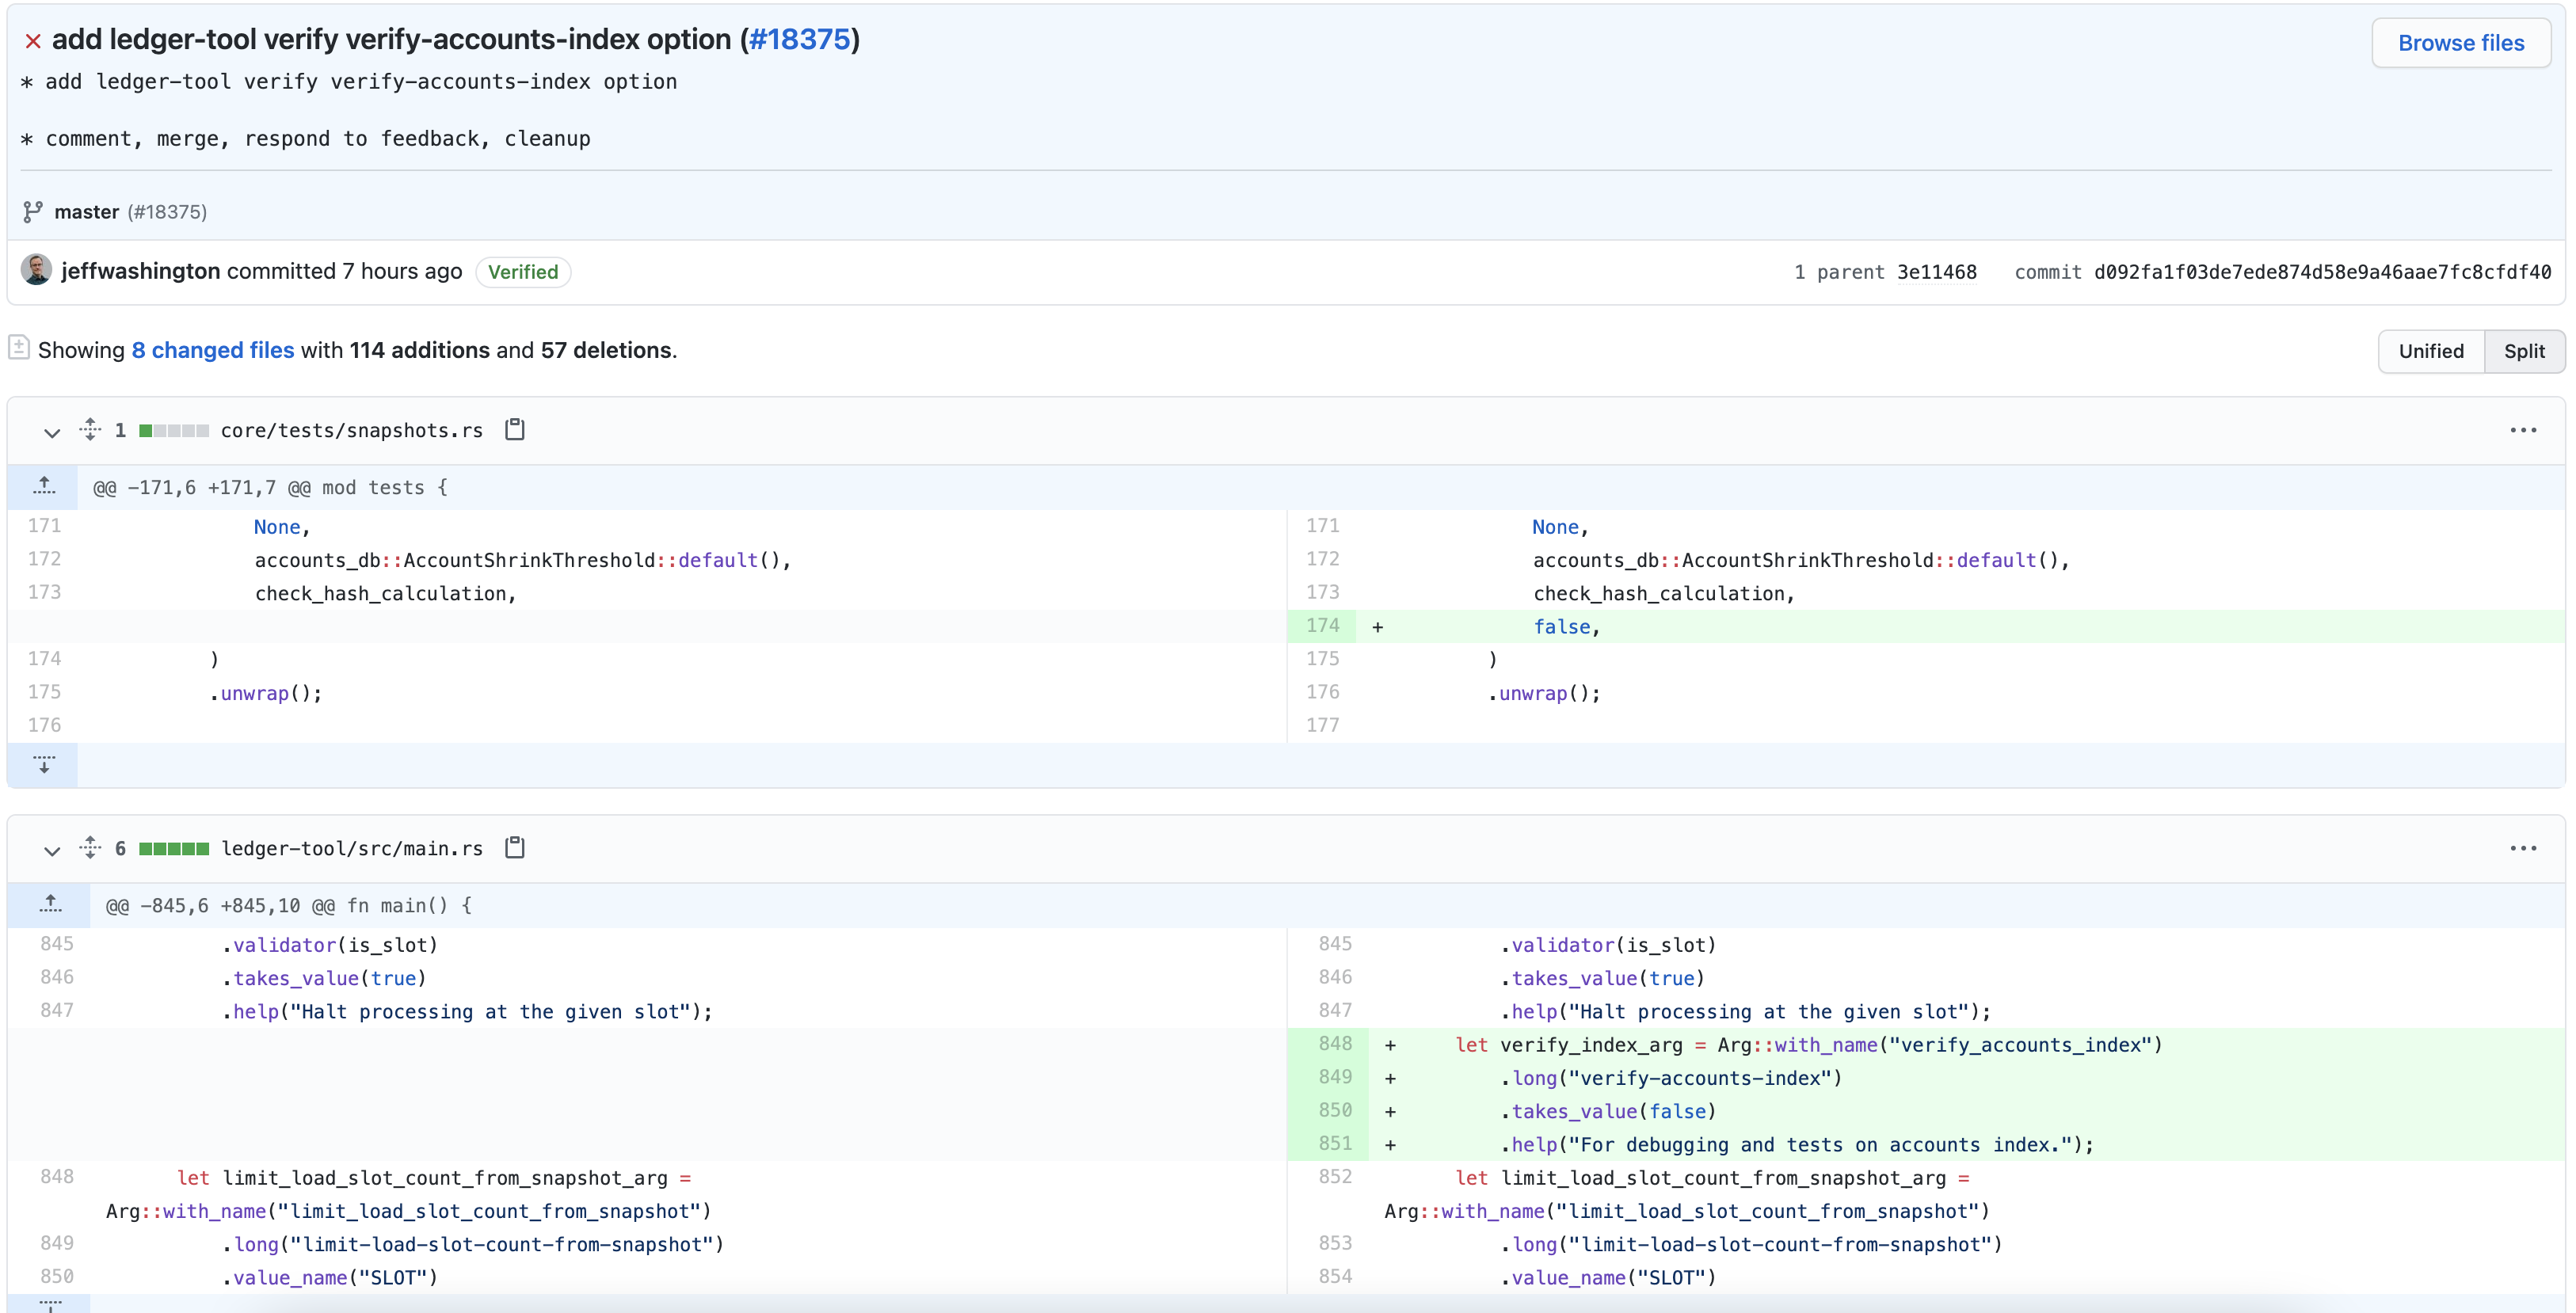The image size is (2576, 1313).
Task: Expand all lines in main.rs diff
Action: (x=90, y=848)
